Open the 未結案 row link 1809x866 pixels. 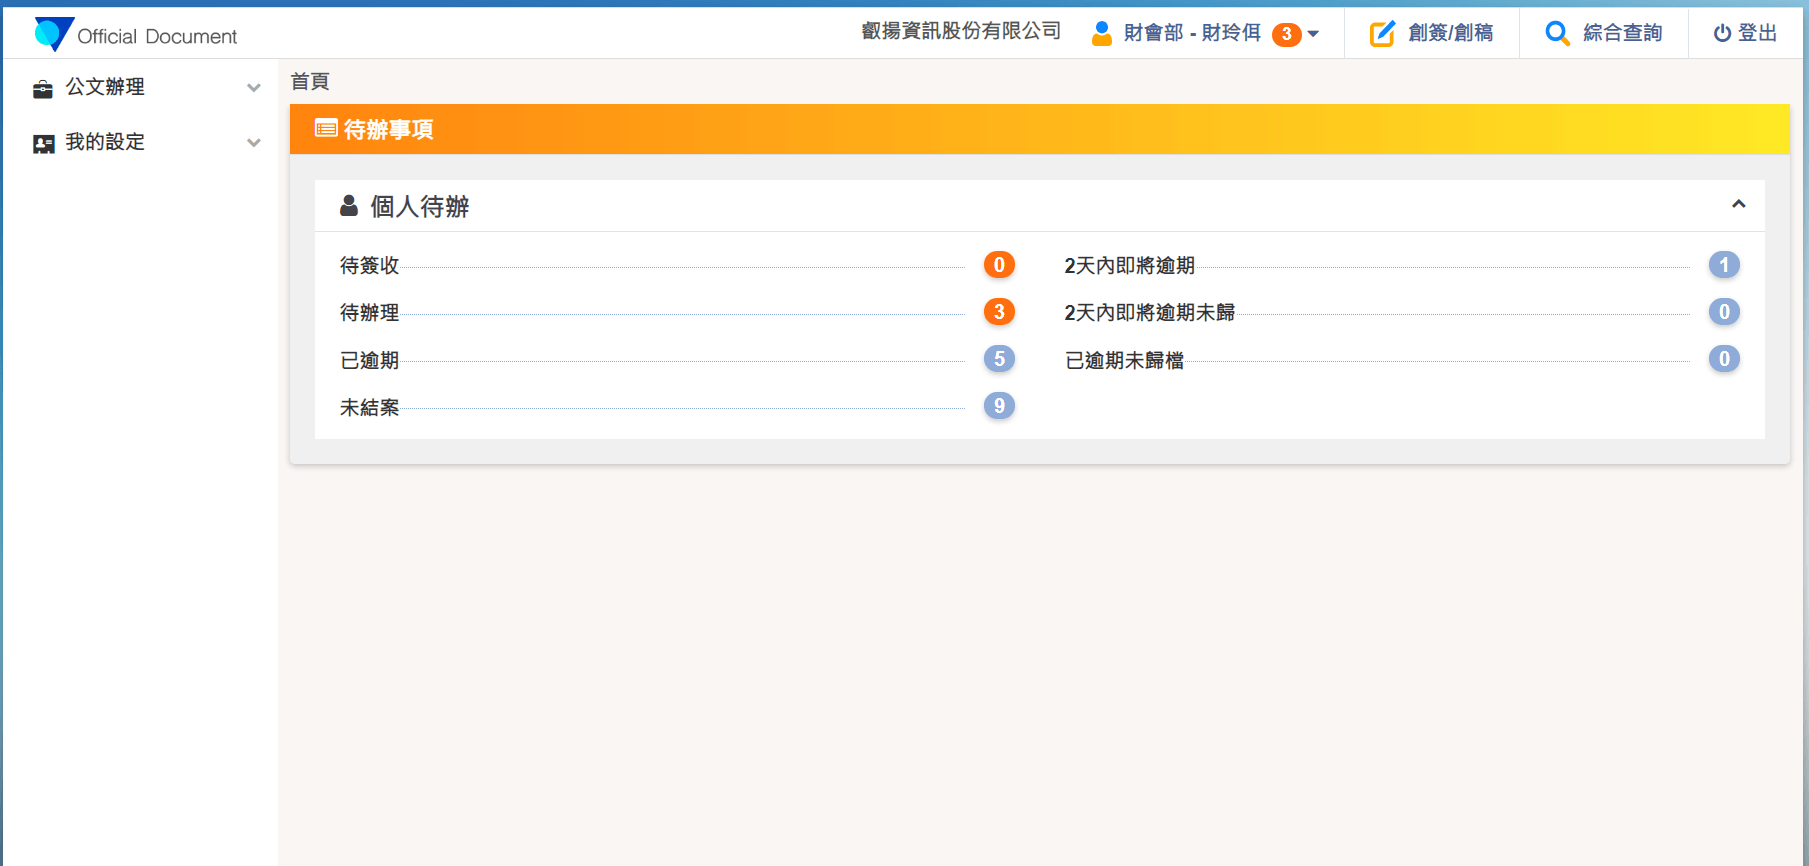370,407
